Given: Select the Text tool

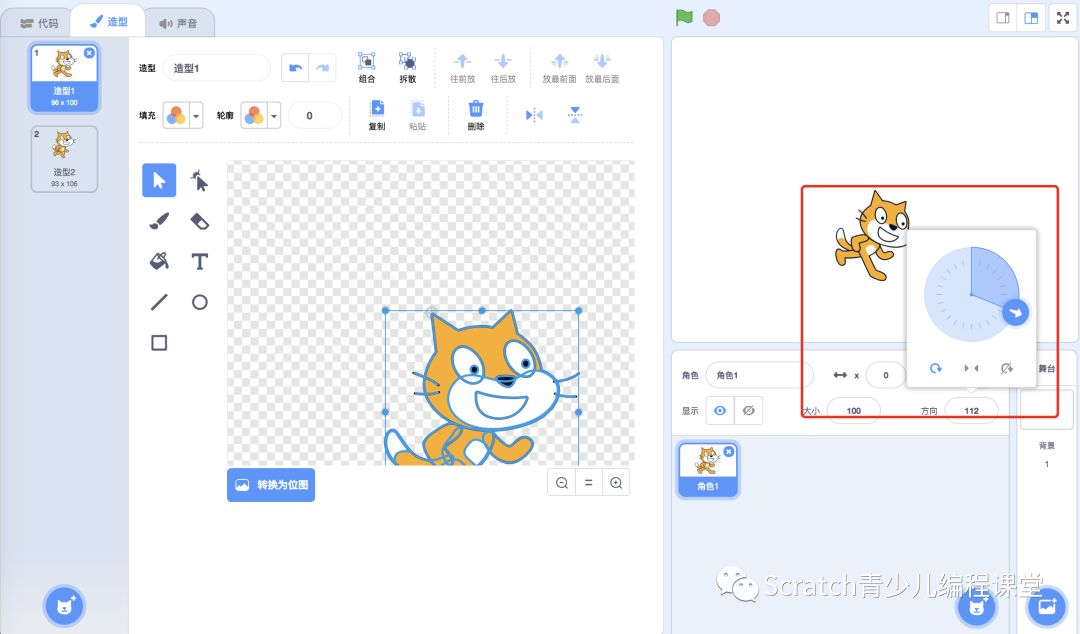Looking at the screenshot, I should [199, 261].
